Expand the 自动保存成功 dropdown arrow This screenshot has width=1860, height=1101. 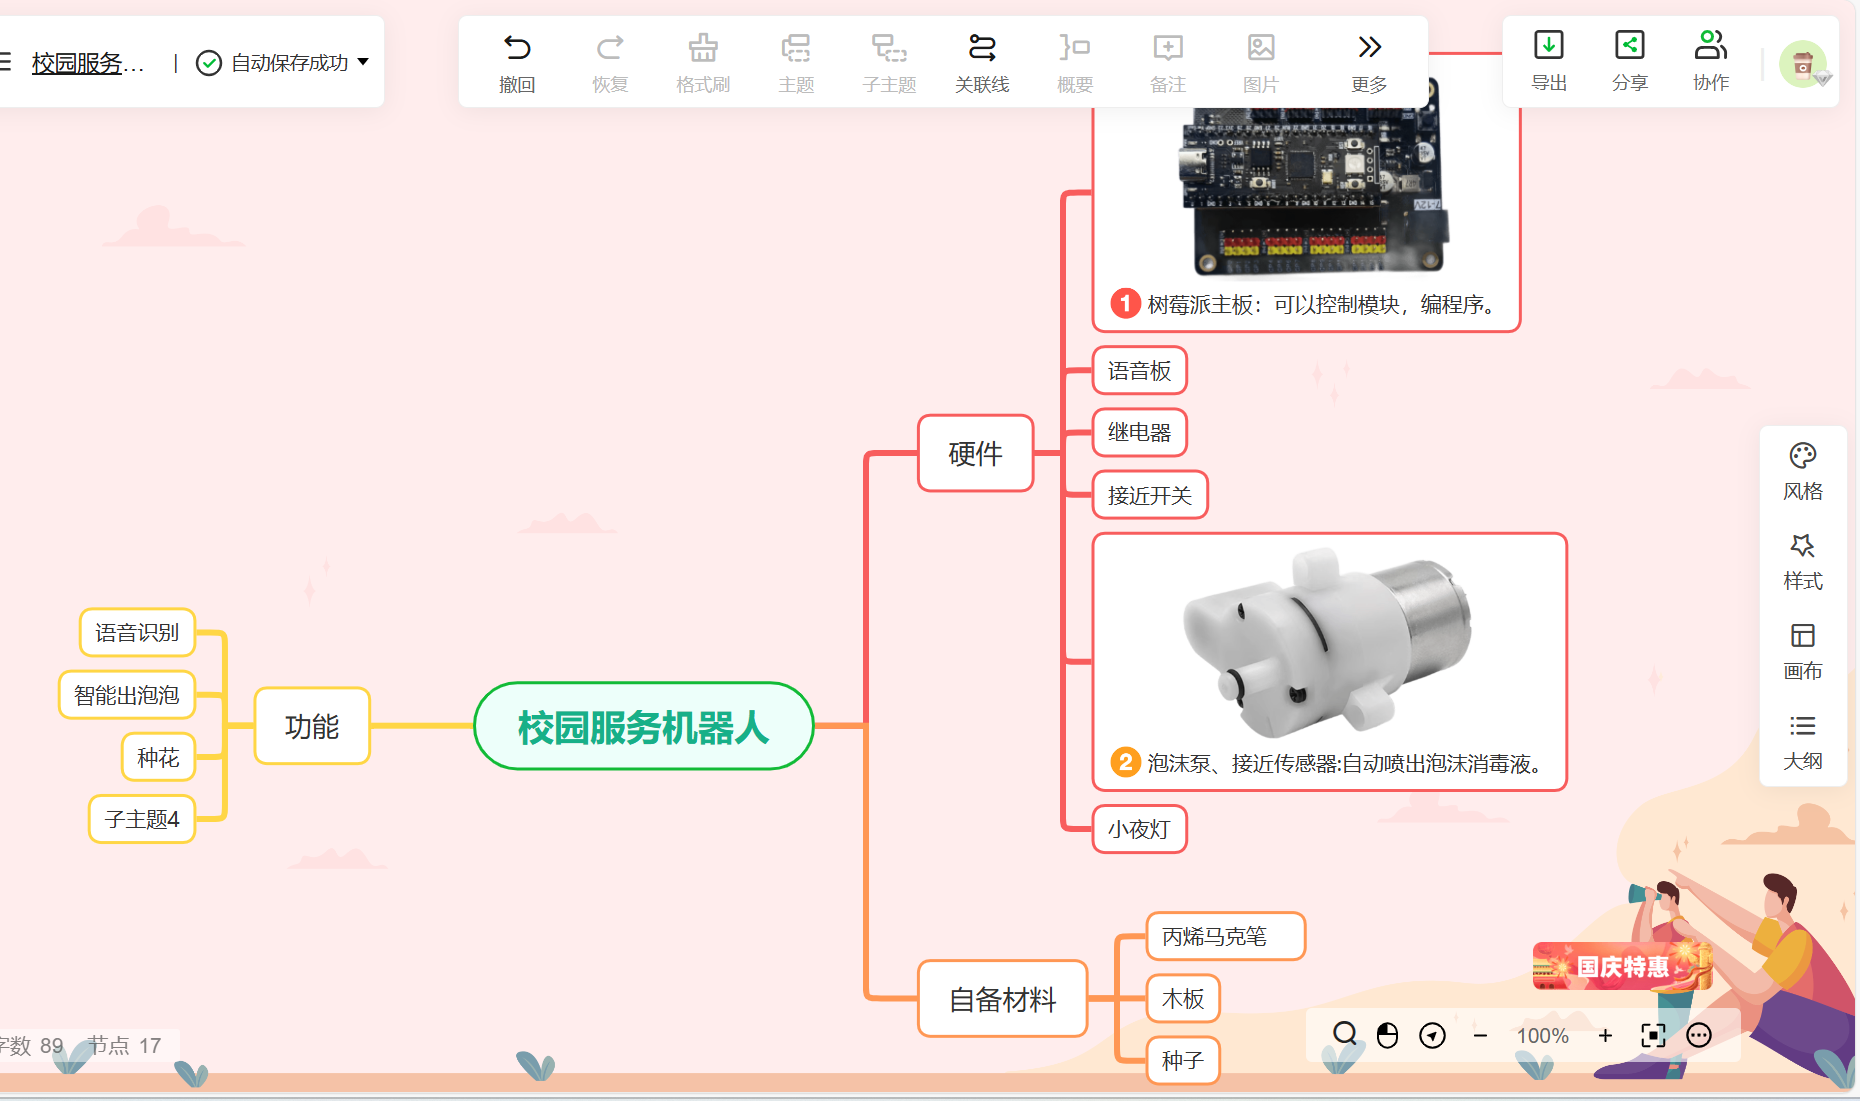click(363, 62)
